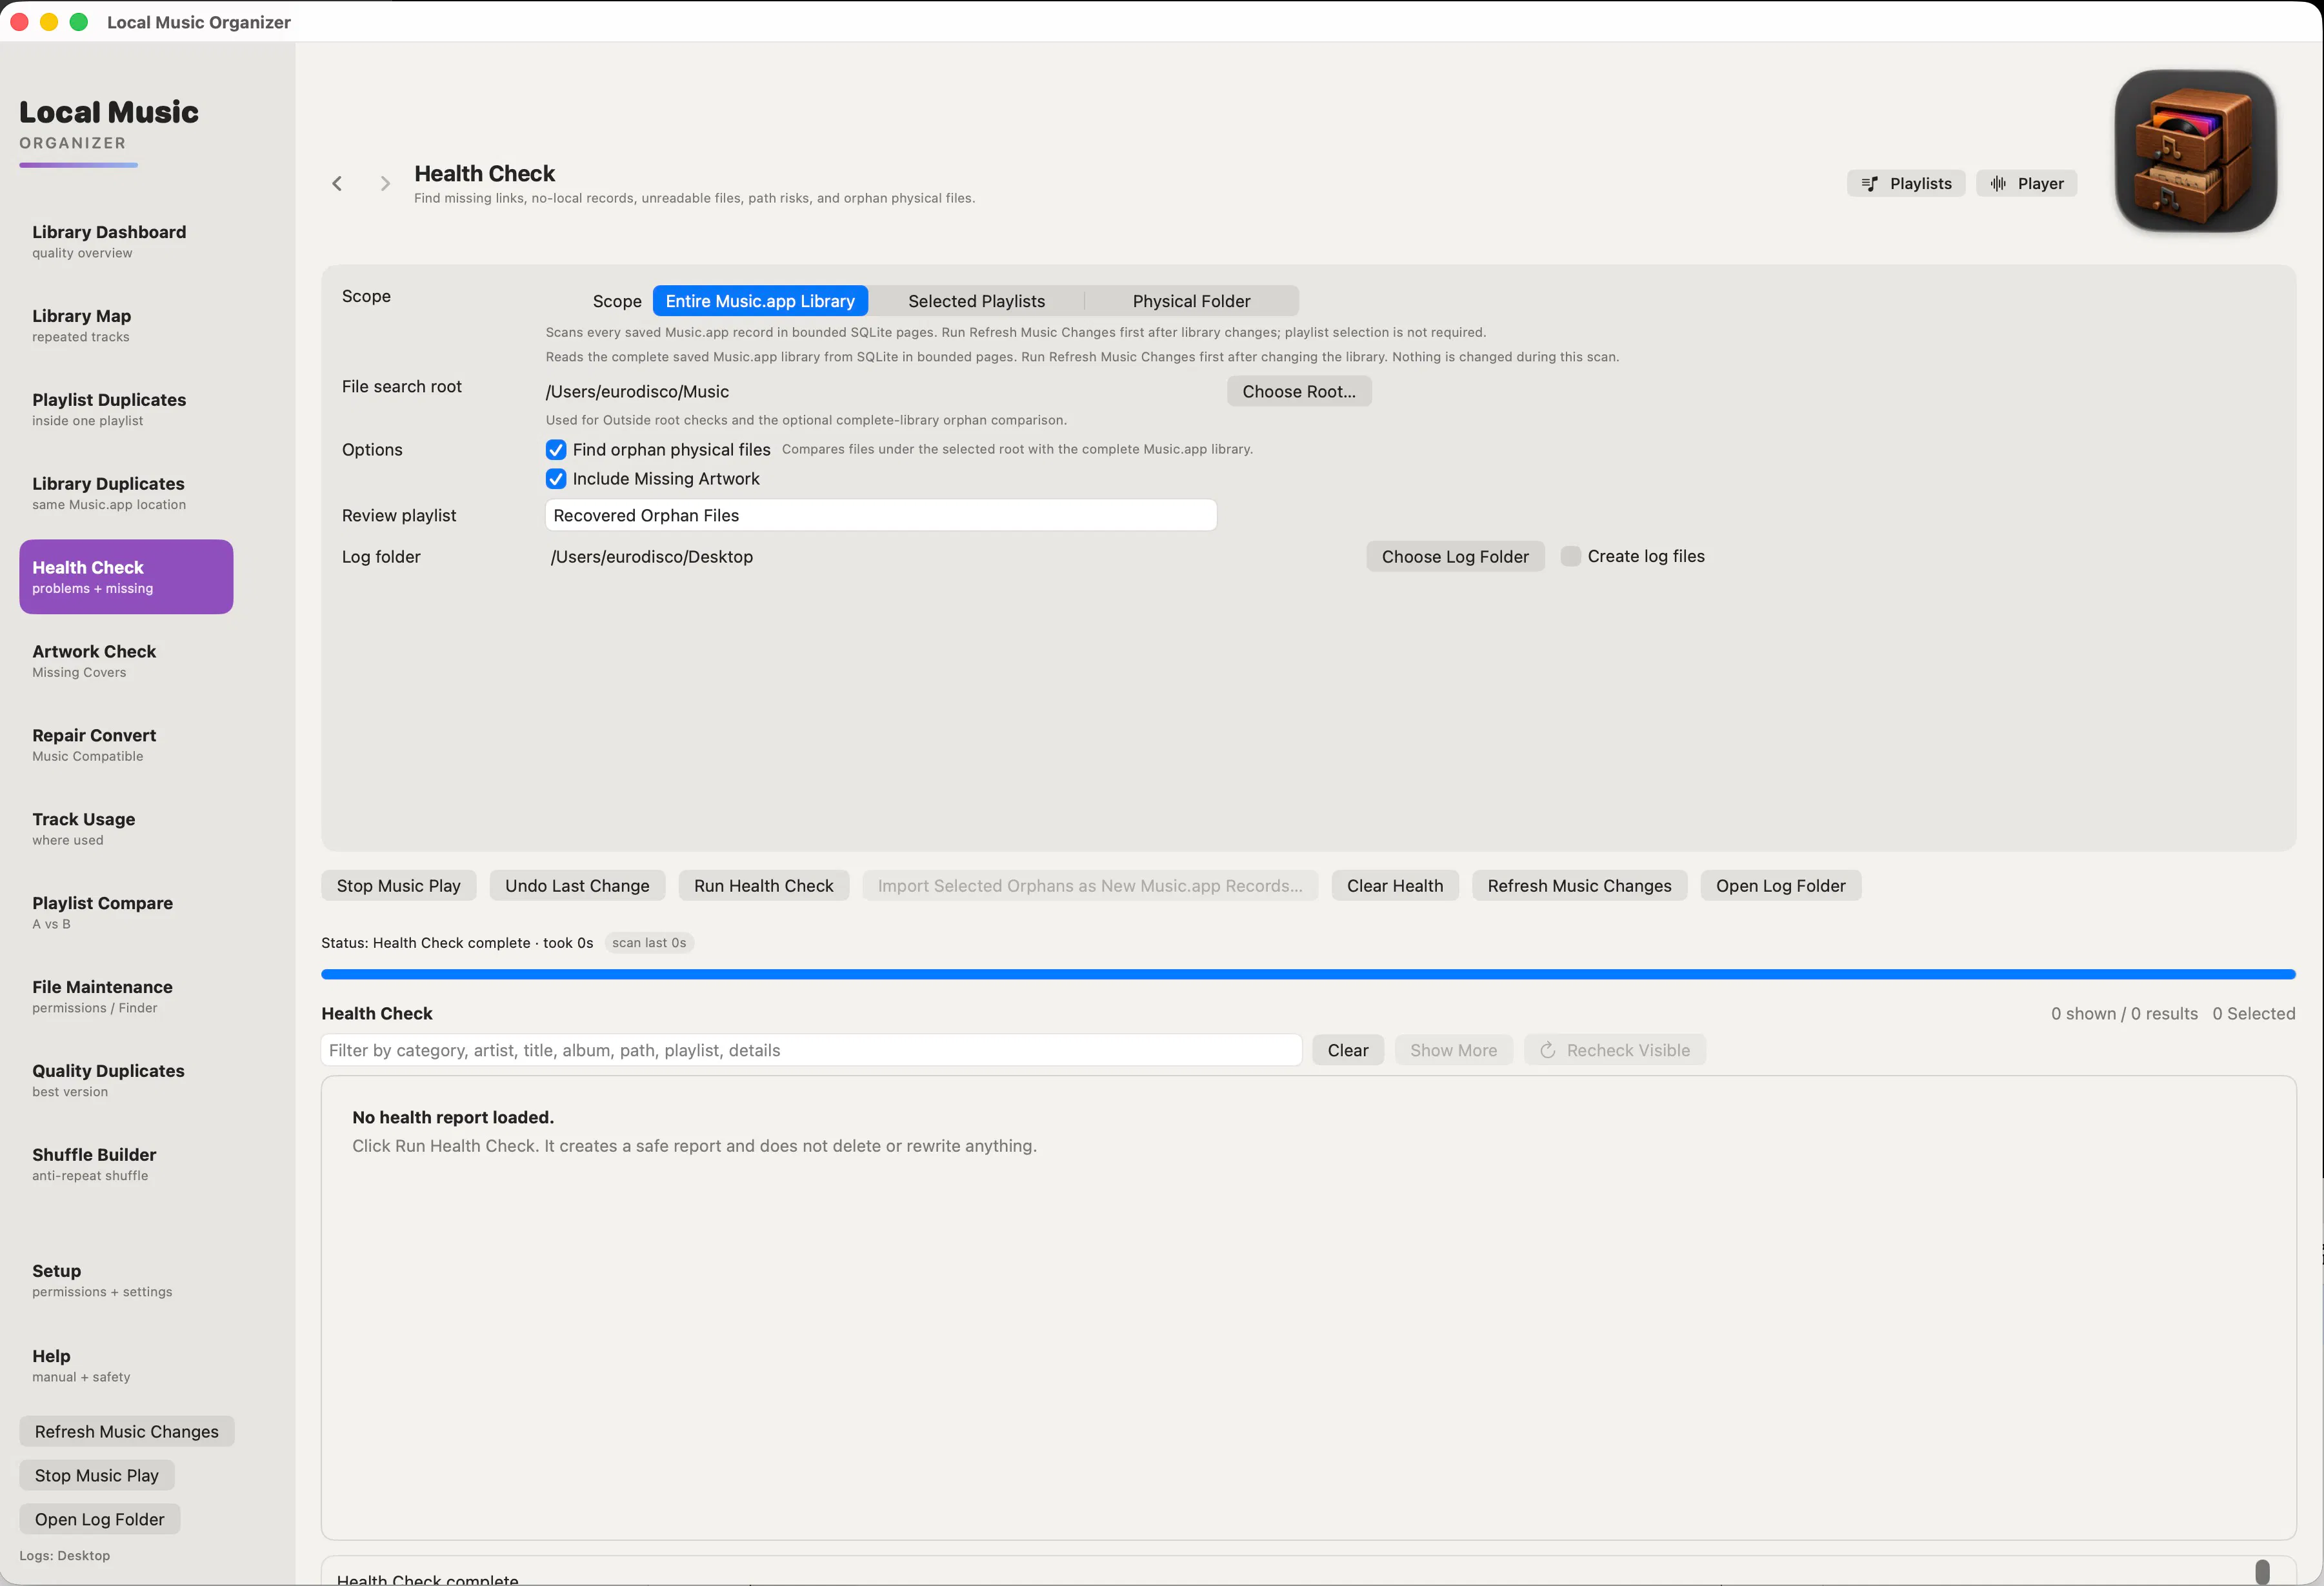
Task: Click the Recheck Visible refresh button
Action: click(x=1615, y=1050)
